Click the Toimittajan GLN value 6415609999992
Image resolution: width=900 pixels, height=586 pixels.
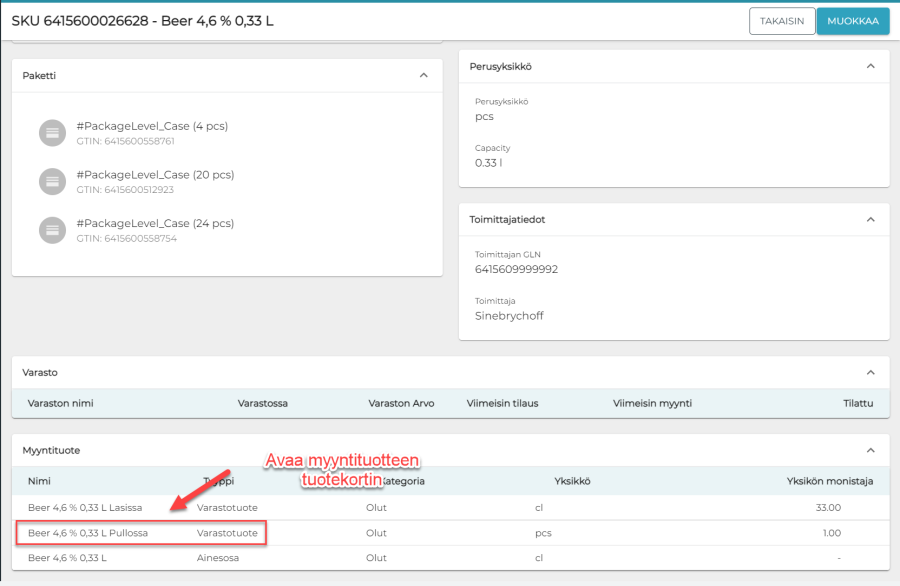(516, 269)
